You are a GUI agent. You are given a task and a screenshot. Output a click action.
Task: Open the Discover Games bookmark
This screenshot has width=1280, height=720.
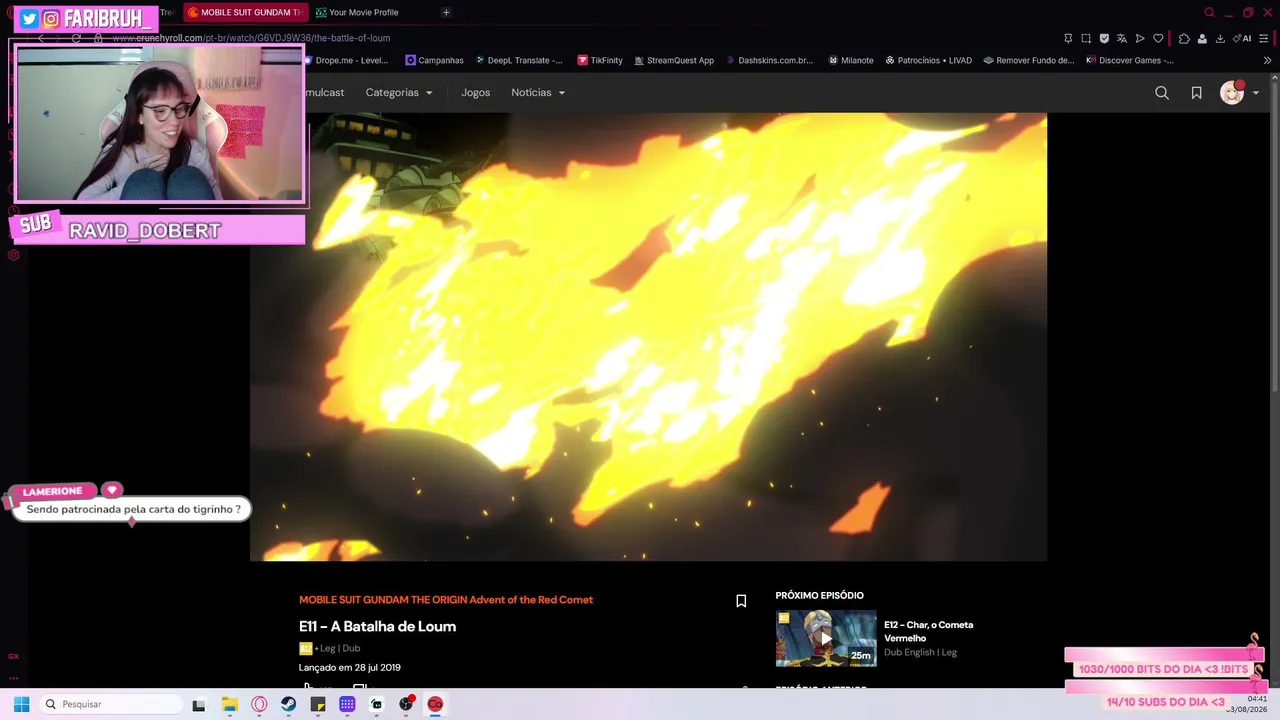tap(1130, 60)
